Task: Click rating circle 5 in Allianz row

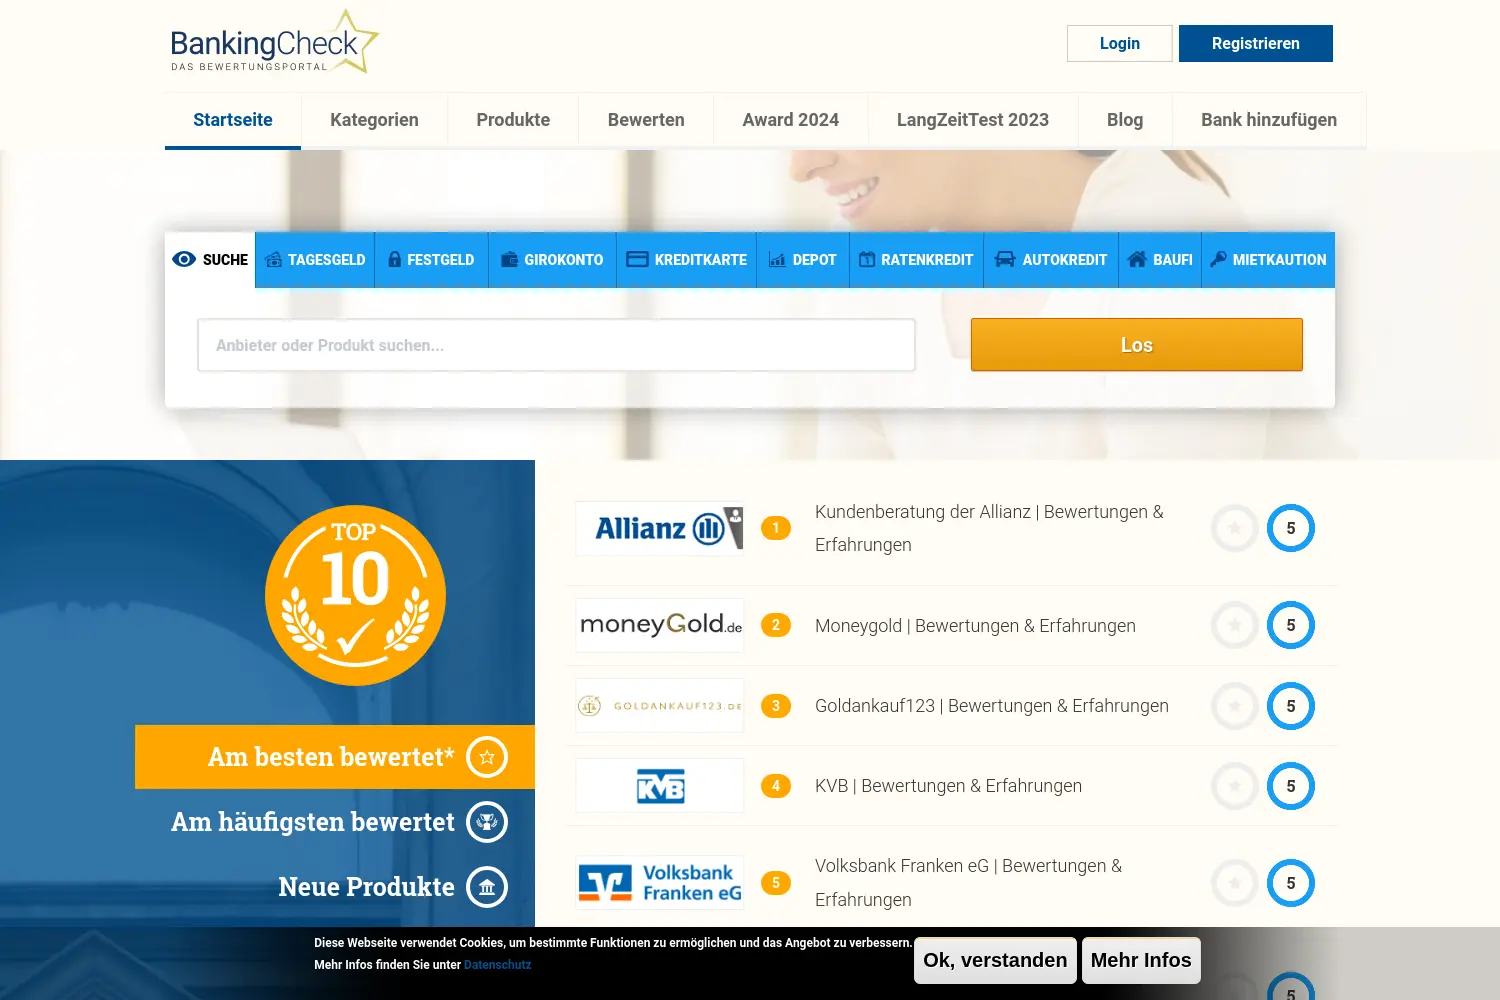Action: pyautogui.click(x=1291, y=528)
